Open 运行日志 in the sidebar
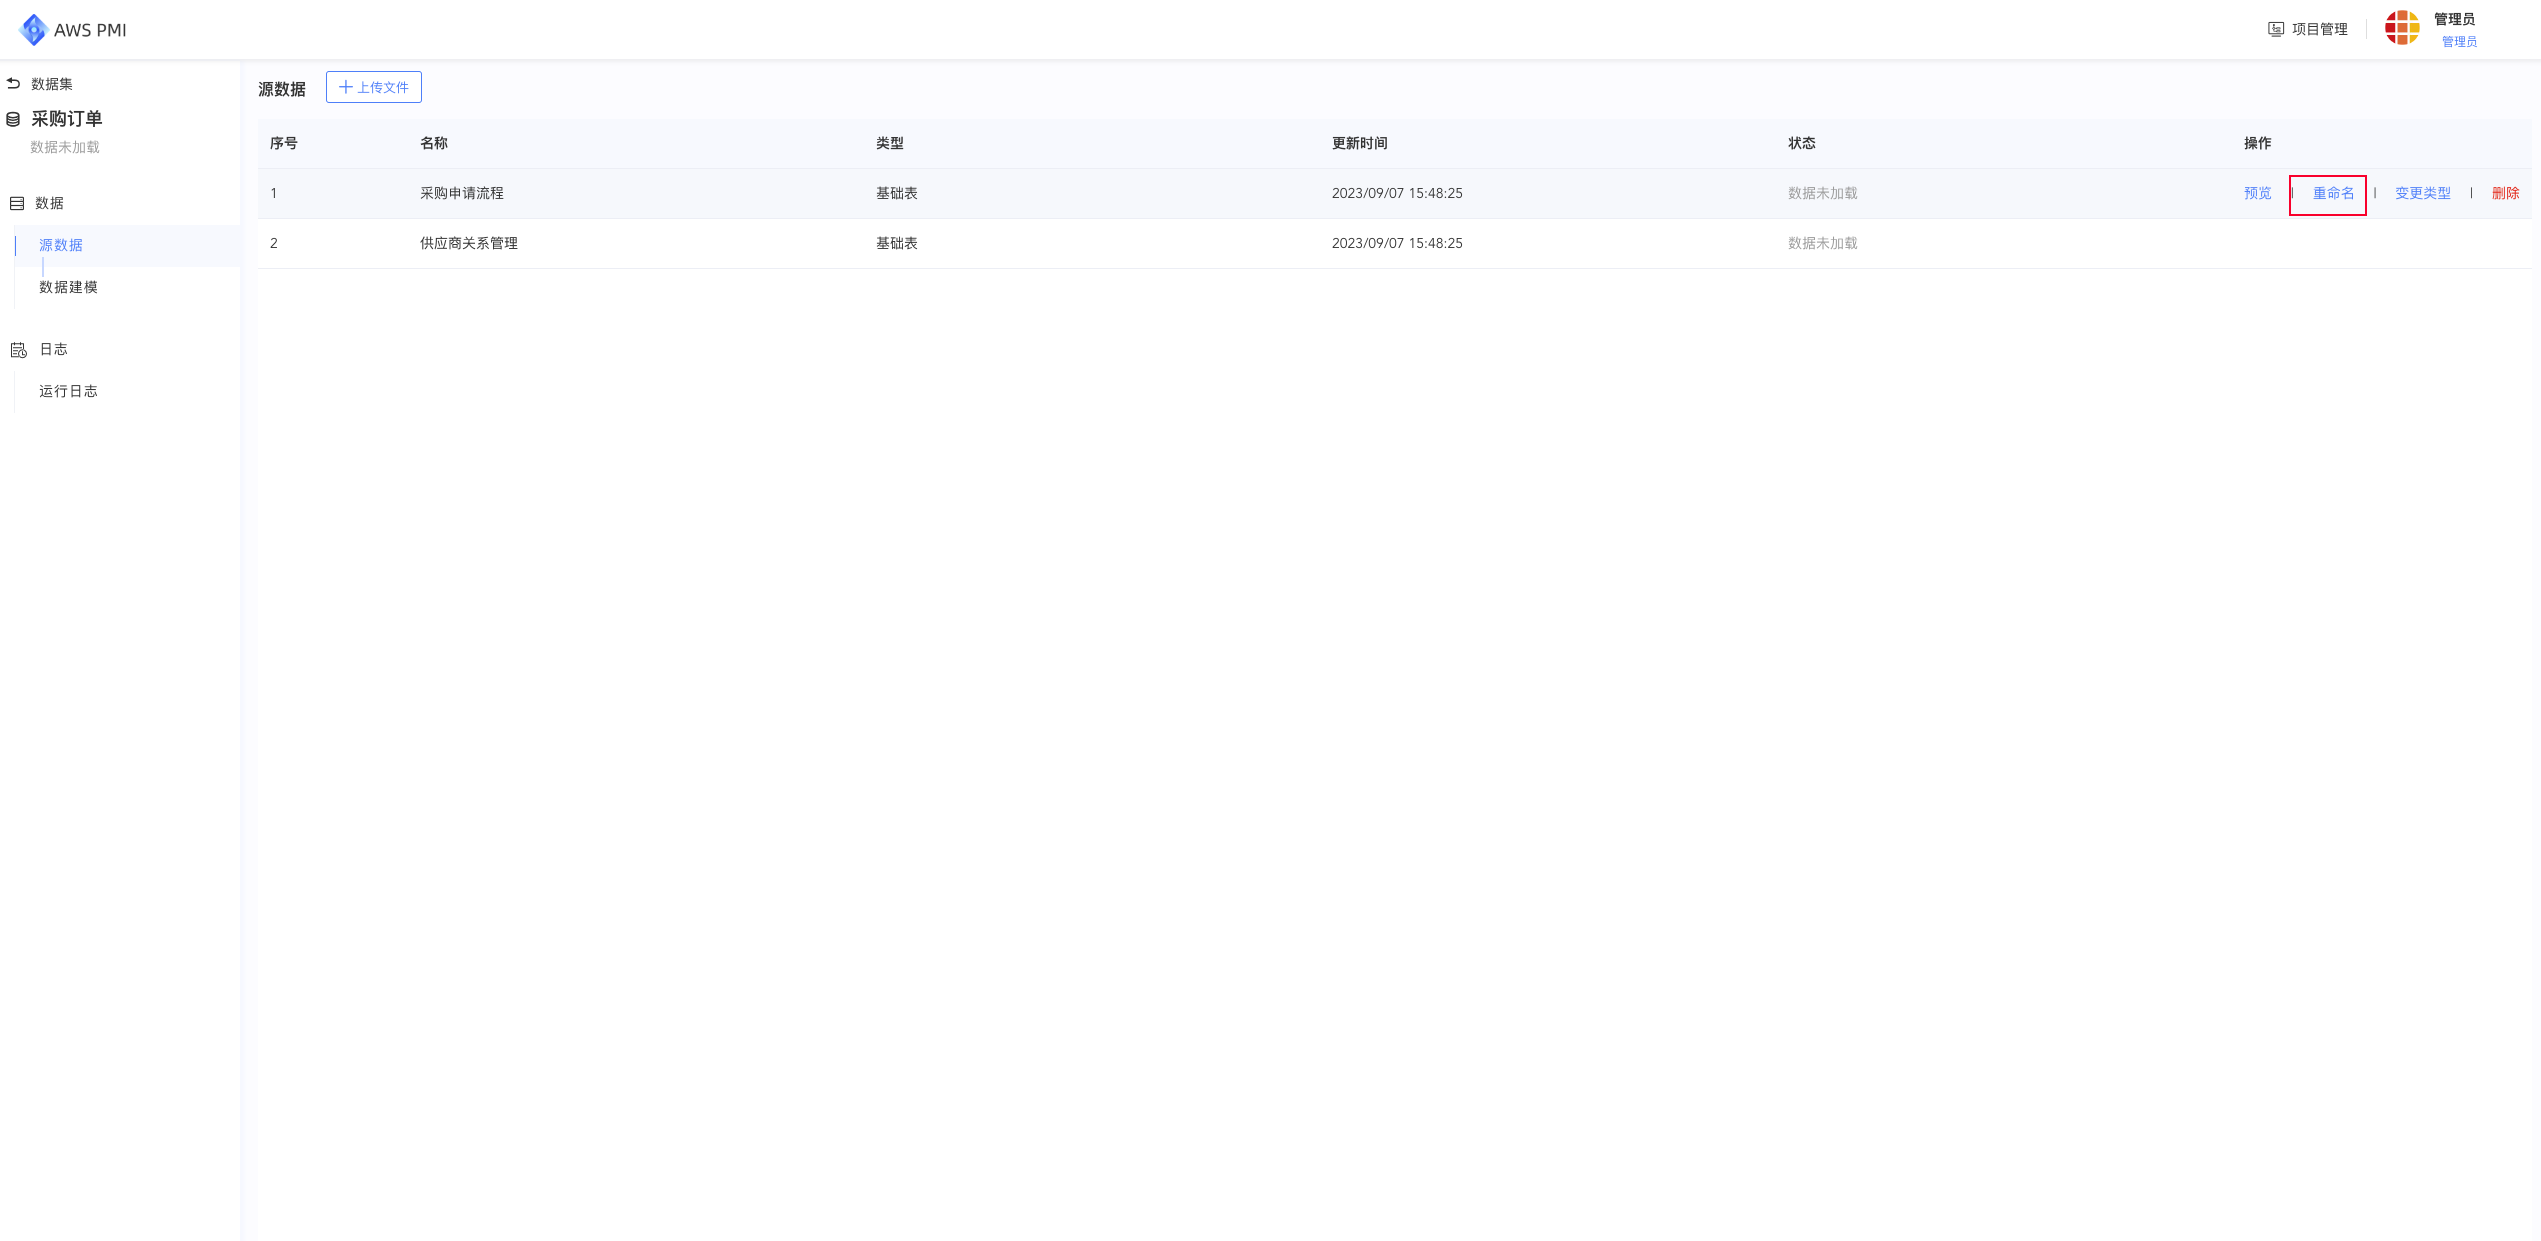Viewport: 2541px width, 1241px height. [68, 391]
